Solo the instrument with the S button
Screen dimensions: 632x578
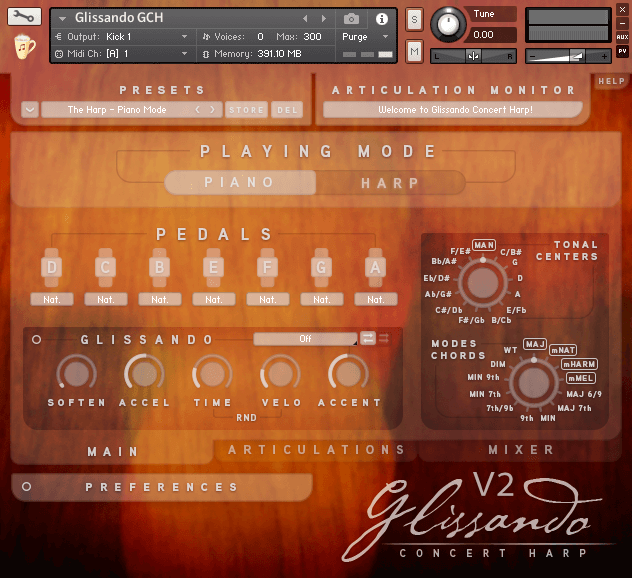(414, 19)
